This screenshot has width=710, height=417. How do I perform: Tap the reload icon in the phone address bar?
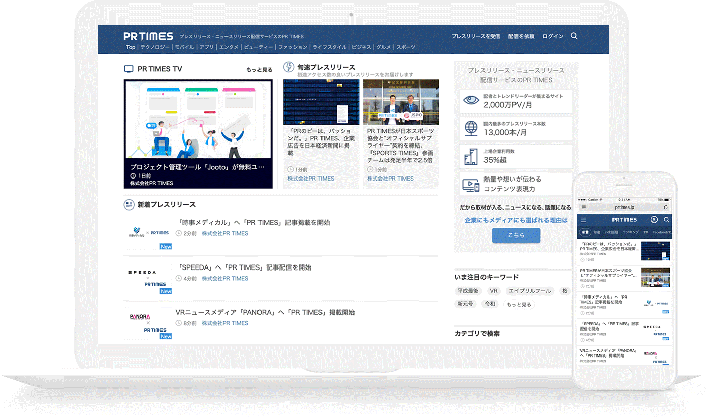(666, 207)
